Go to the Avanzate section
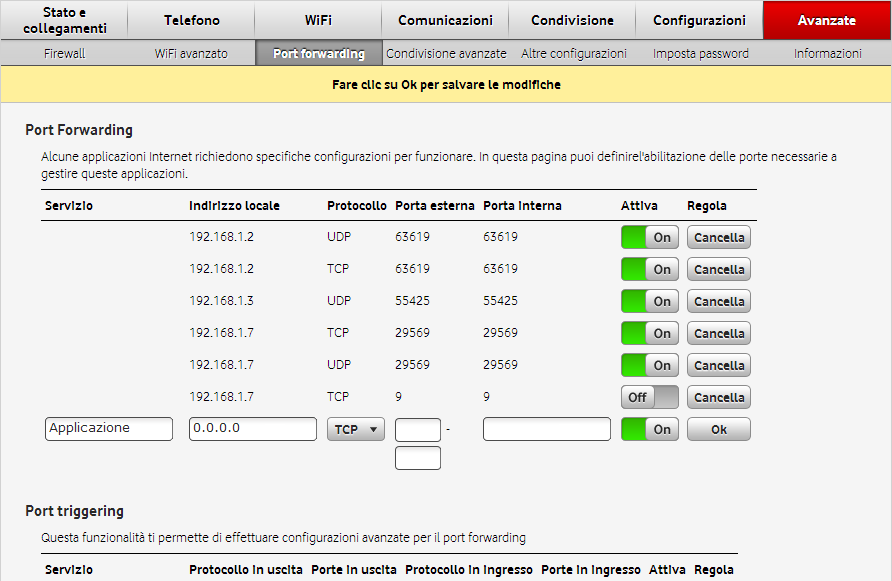 click(x=826, y=20)
